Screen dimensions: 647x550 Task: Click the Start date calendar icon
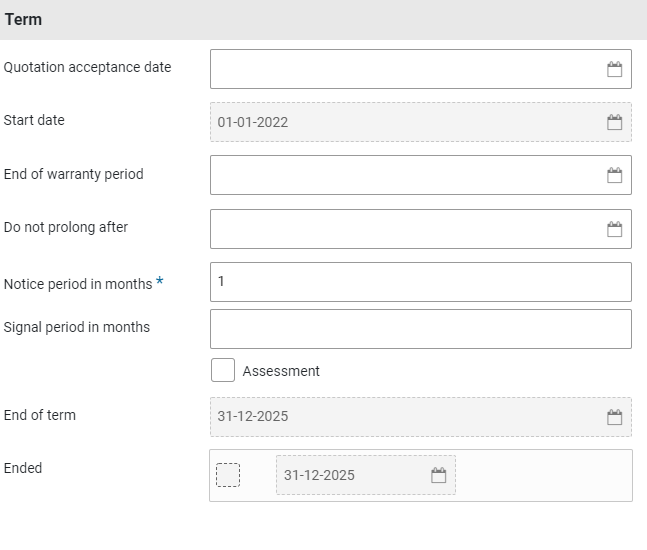614,122
